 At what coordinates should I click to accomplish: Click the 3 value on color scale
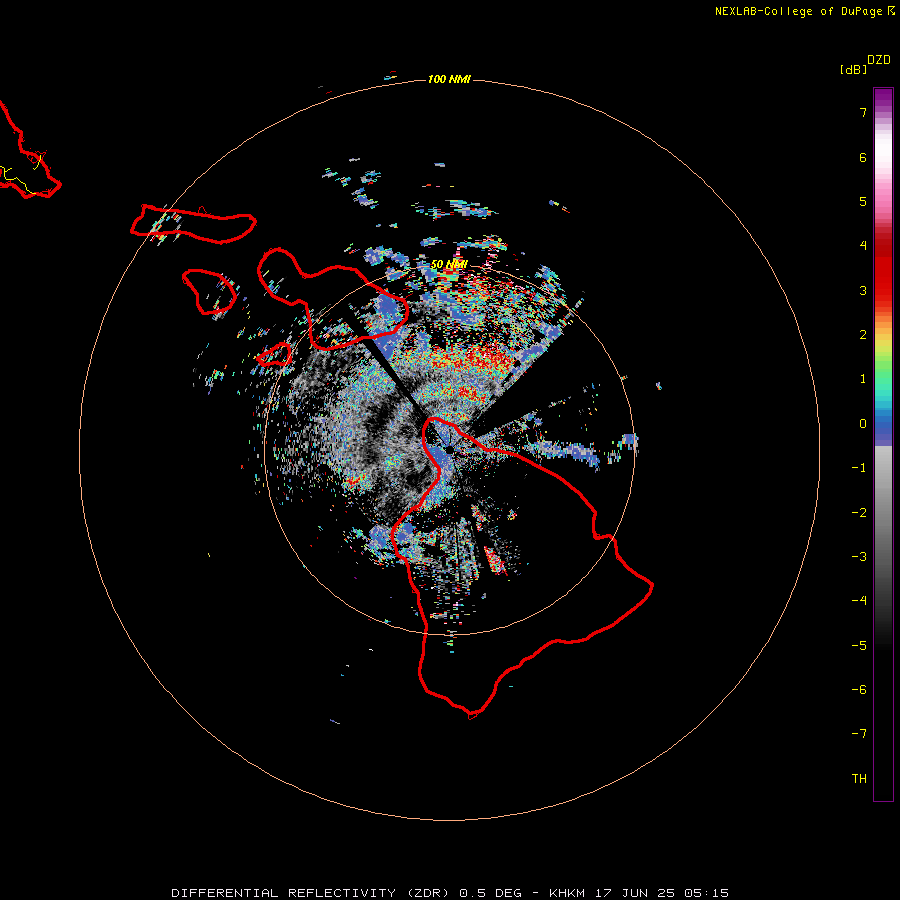pyautogui.click(x=863, y=290)
